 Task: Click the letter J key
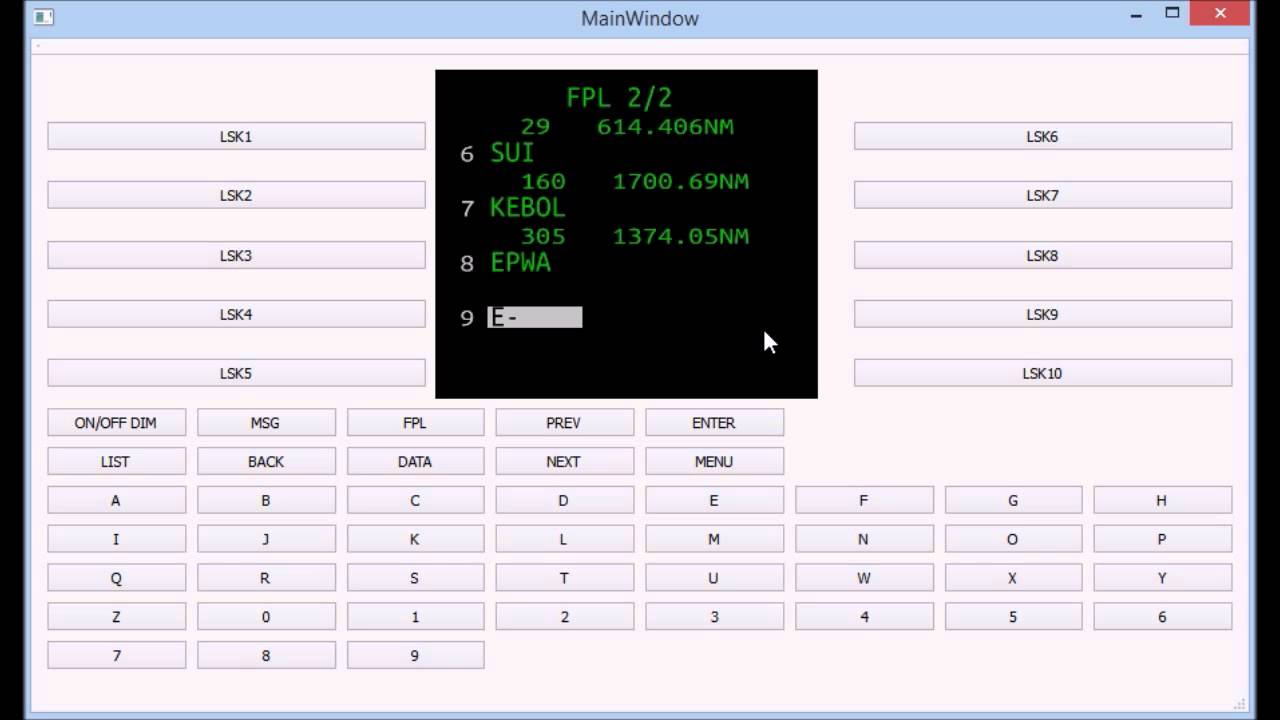click(x=266, y=539)
